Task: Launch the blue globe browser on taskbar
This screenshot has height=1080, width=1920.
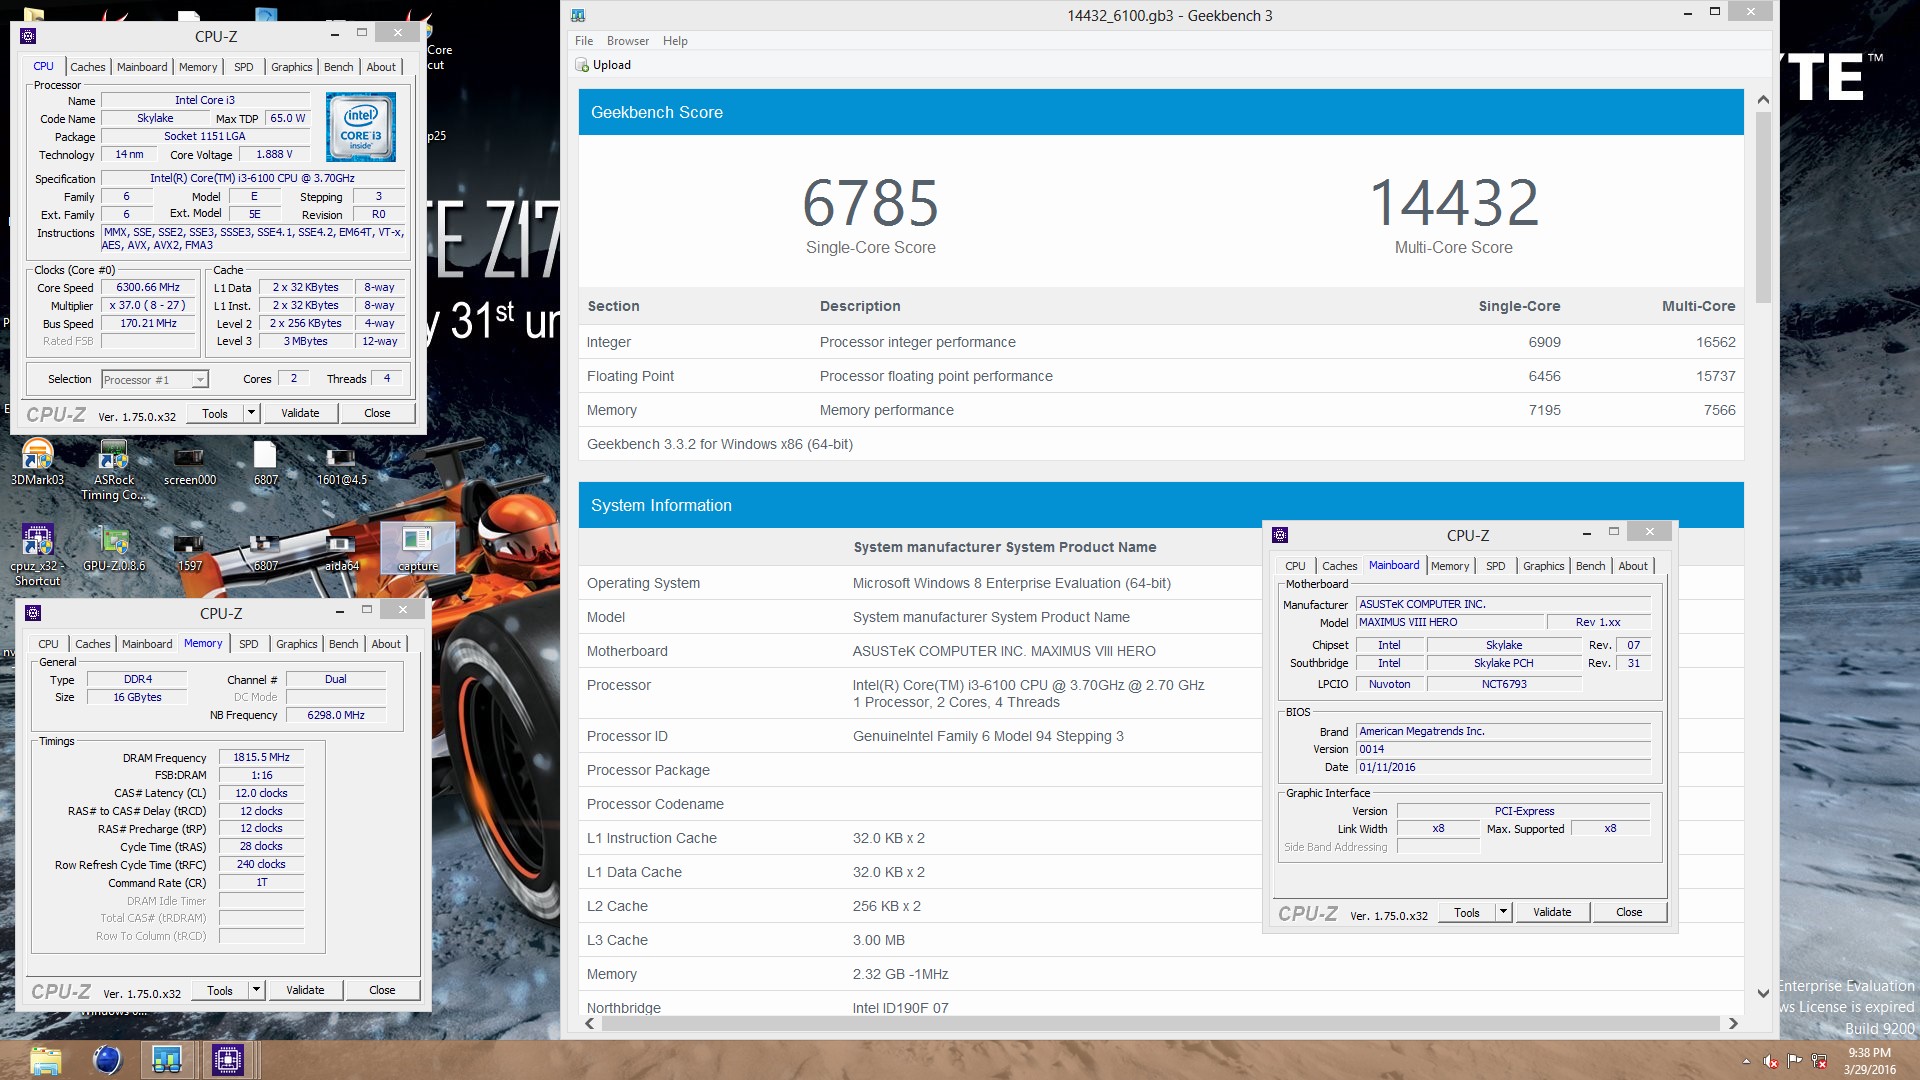Action: tap(106, 1060)
